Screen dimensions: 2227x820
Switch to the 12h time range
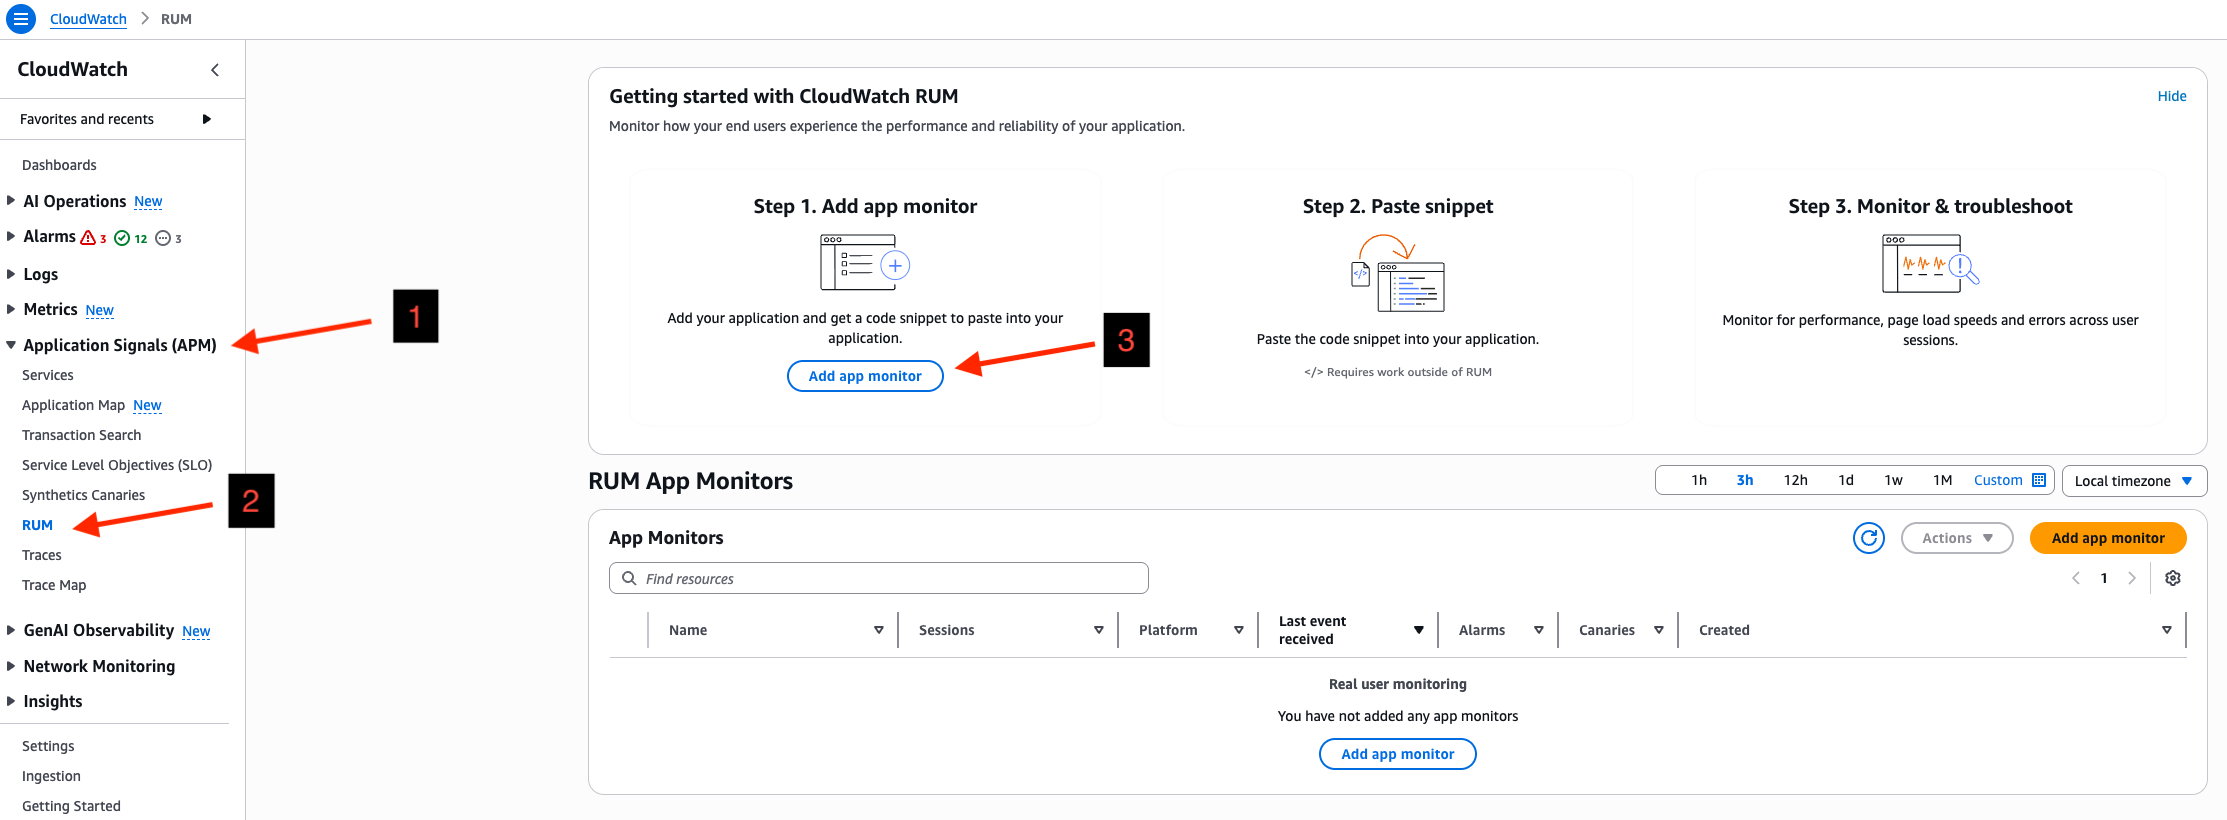click(1795, 480)
